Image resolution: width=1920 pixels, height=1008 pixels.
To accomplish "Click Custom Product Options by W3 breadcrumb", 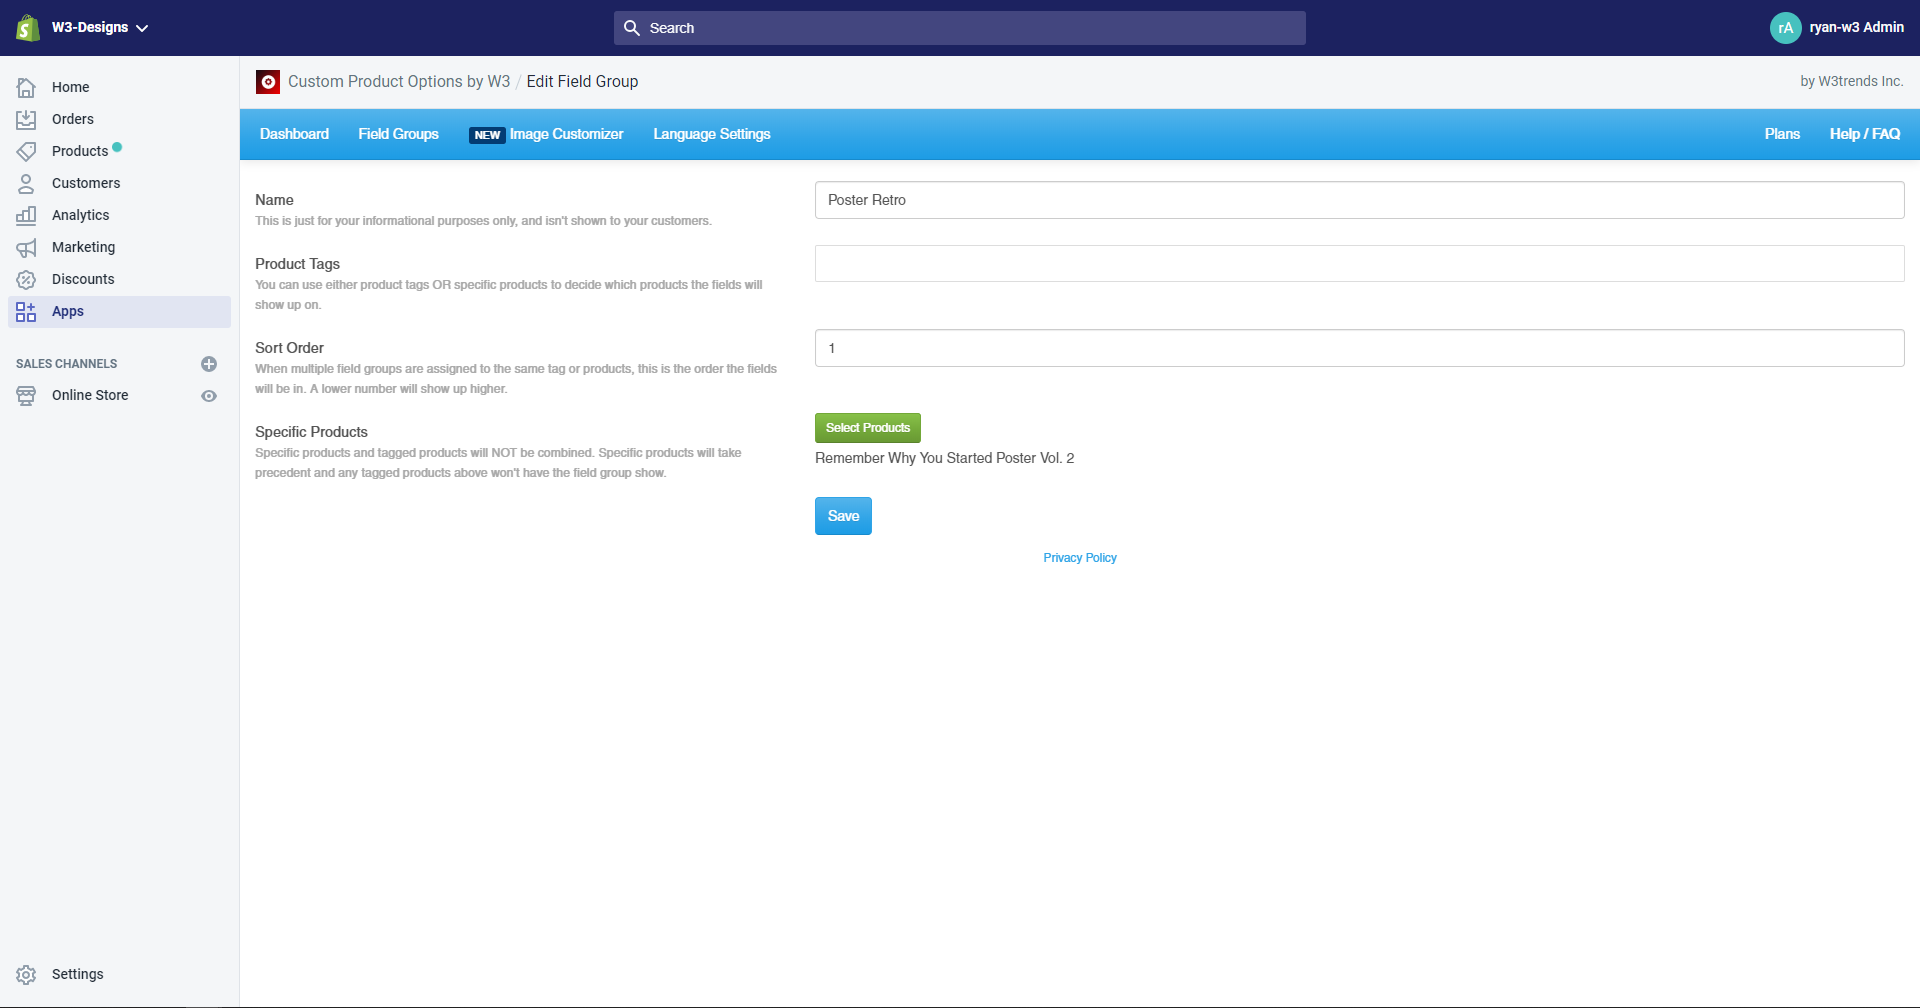I will pyautogui.click(x=399, y=82).
